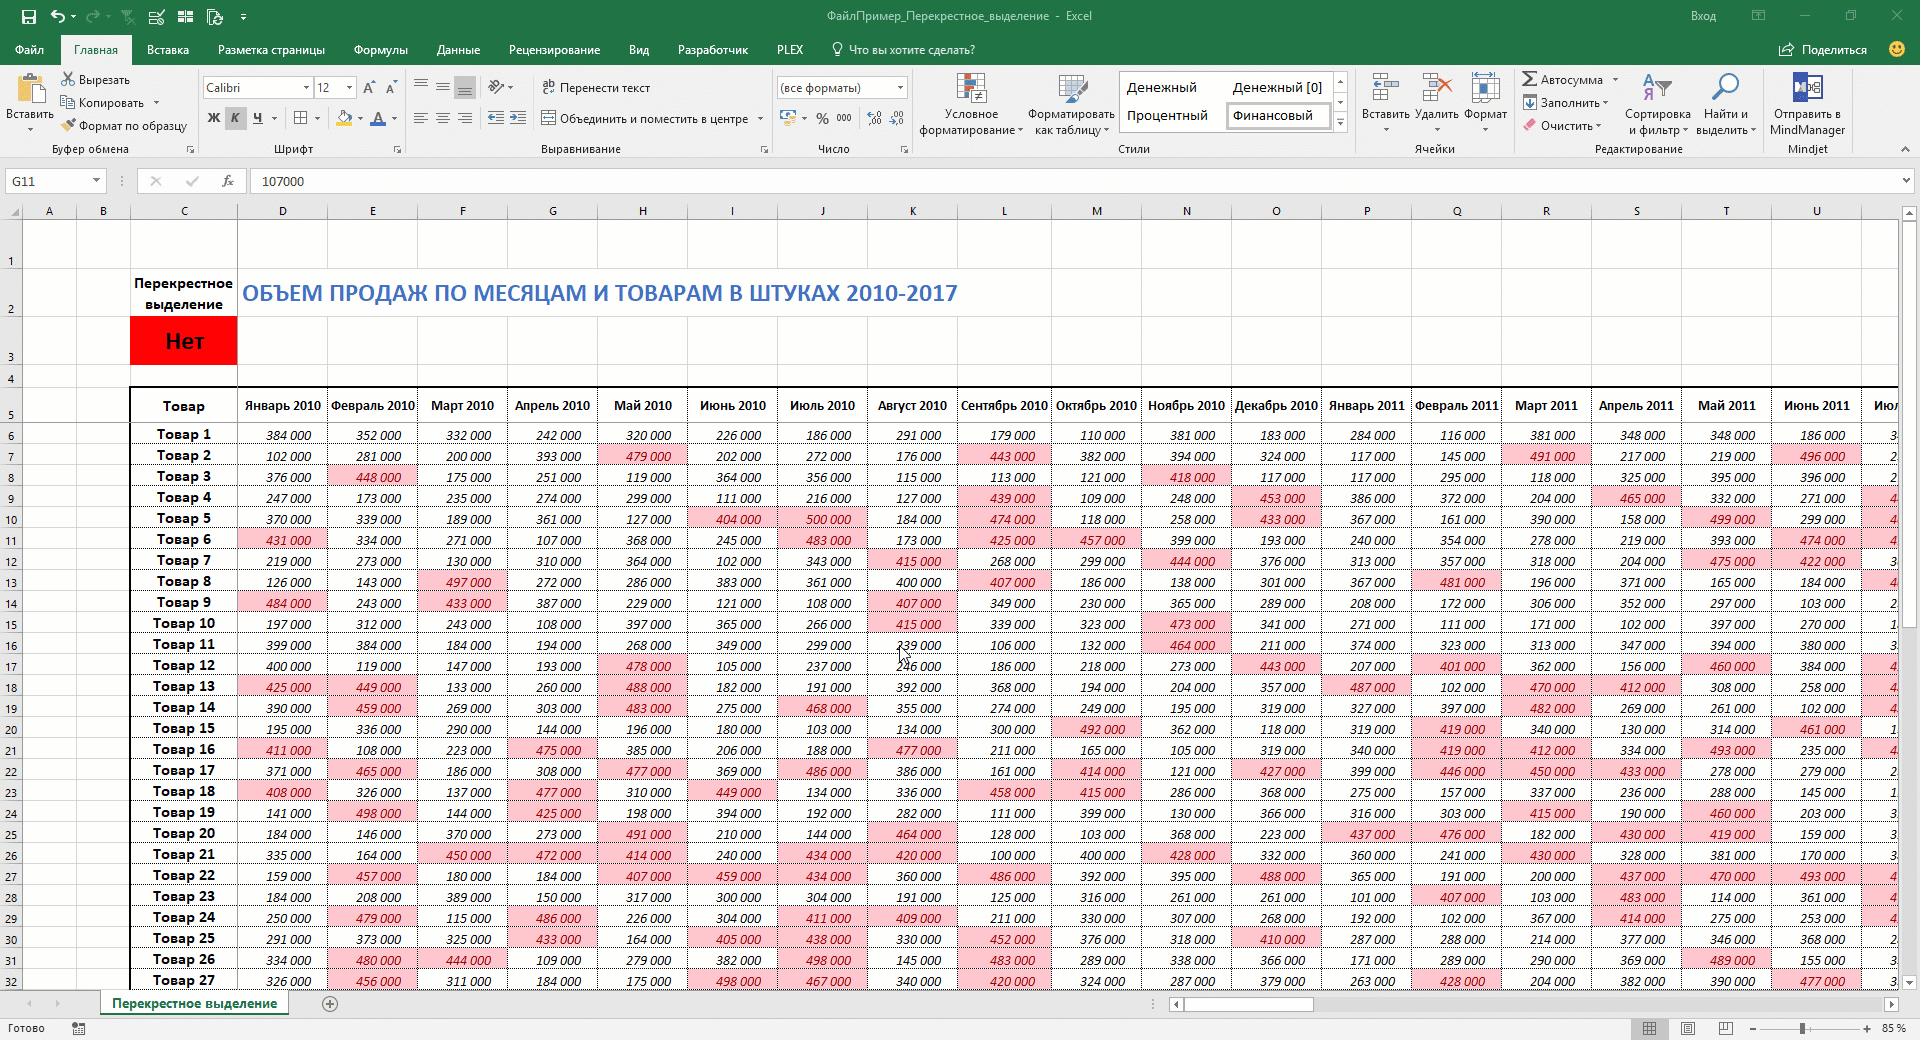
Task: Open the Данные ribbon tab
Action: 458,50
